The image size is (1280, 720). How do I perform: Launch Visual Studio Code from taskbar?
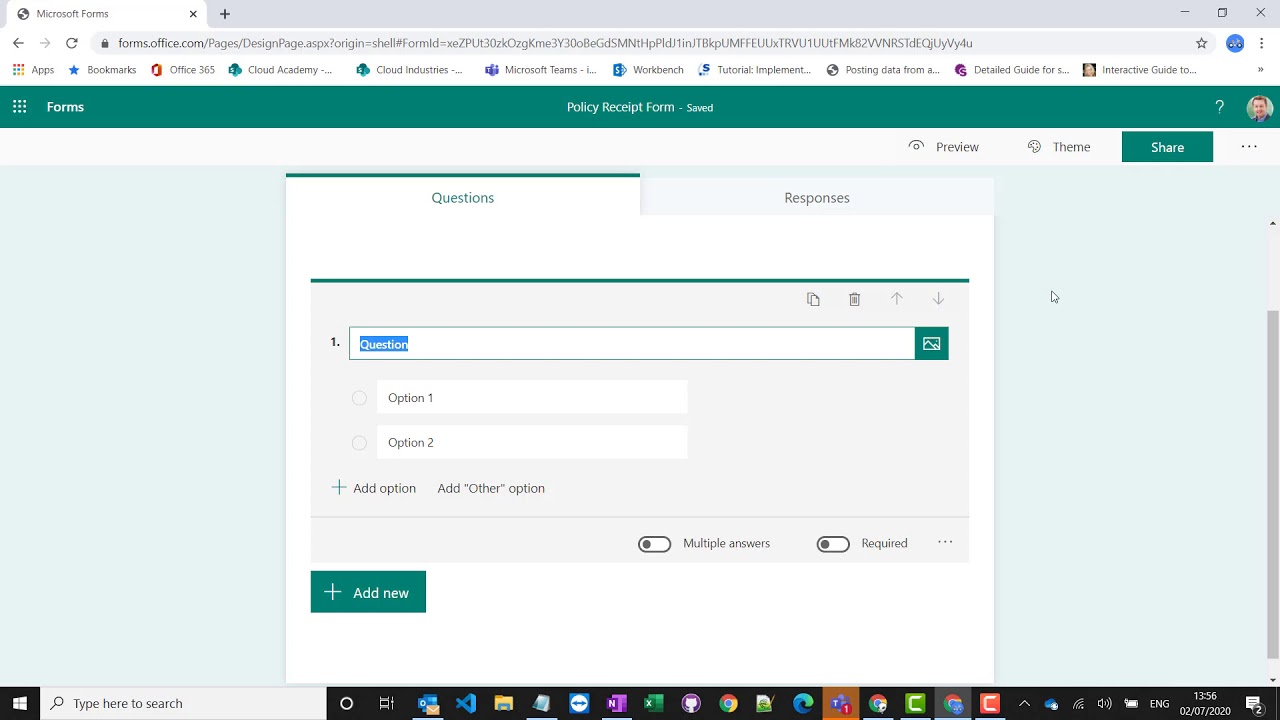click(x=466, y=703)
